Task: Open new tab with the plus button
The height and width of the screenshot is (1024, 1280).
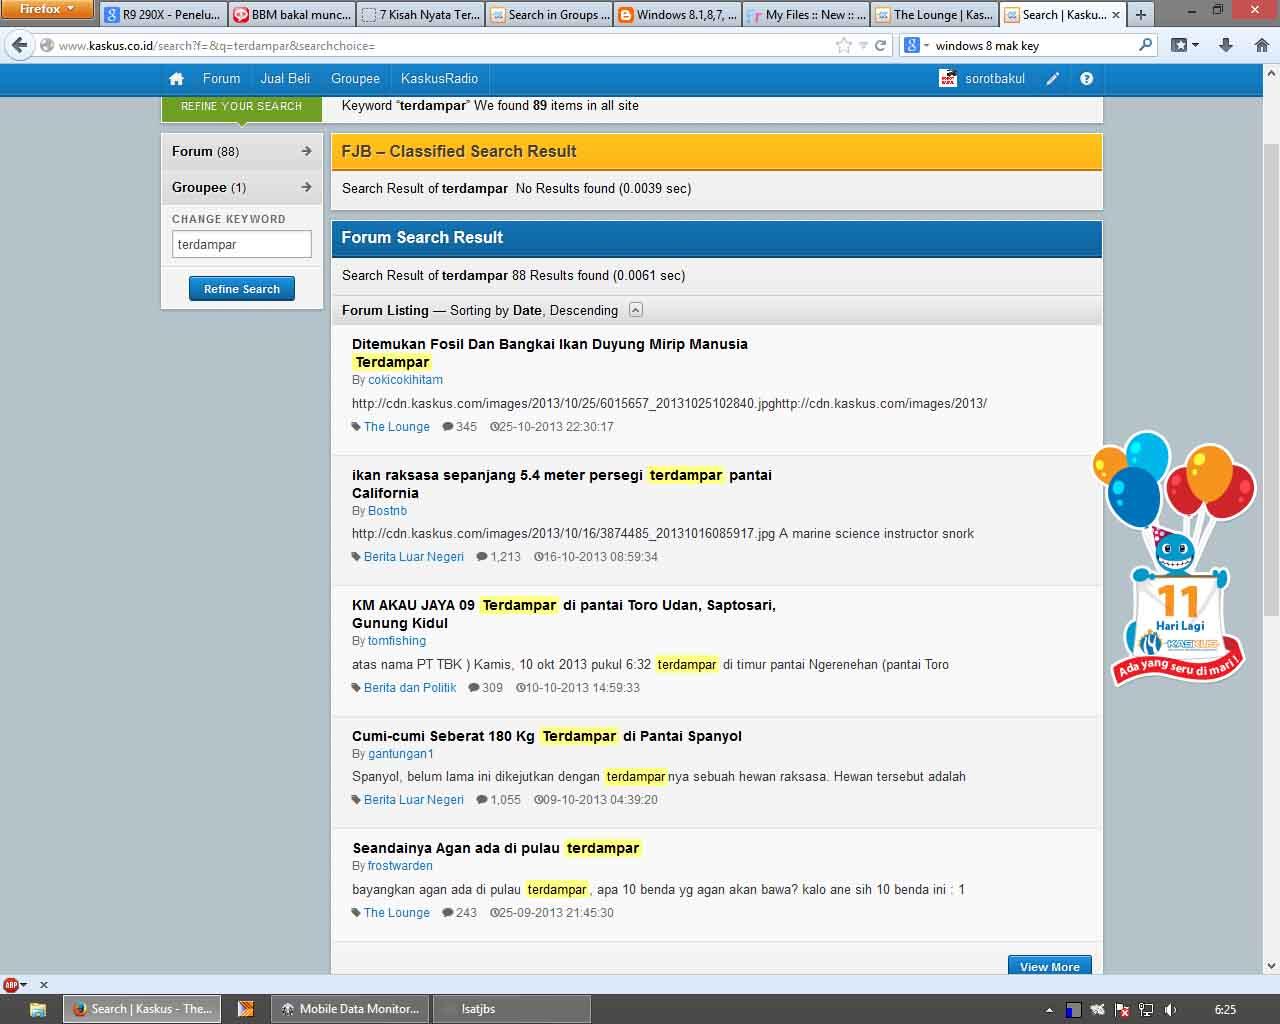Action: [1141, 15]
